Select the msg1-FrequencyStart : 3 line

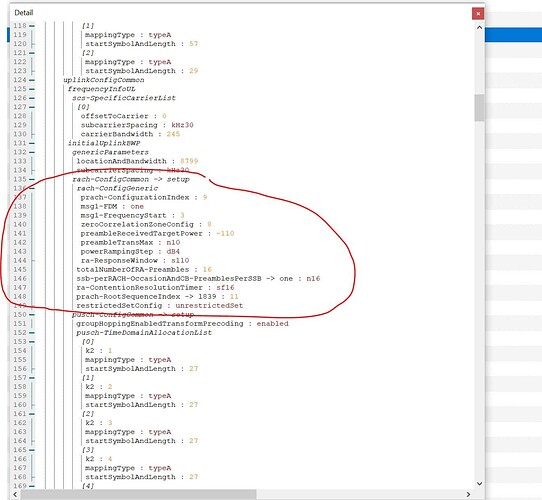[x=132, y=215]
